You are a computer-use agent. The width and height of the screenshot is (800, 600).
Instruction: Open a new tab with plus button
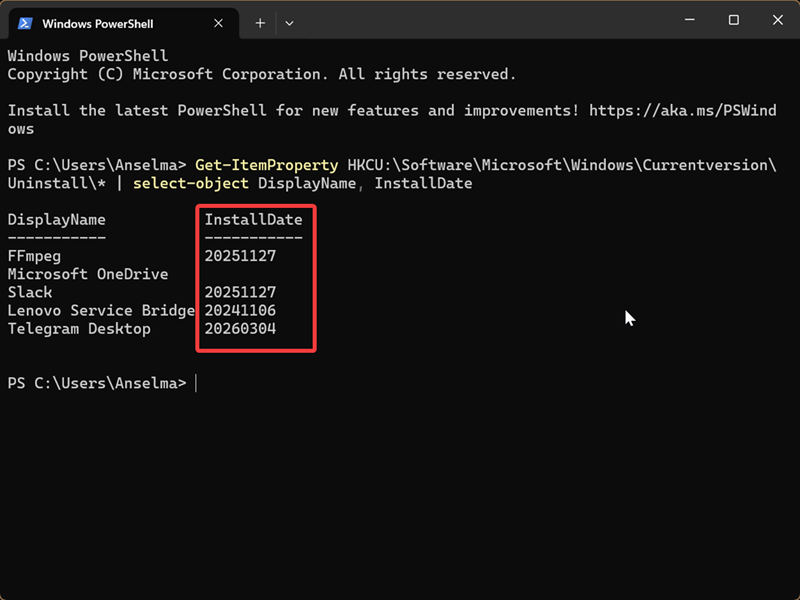[260, 22]
